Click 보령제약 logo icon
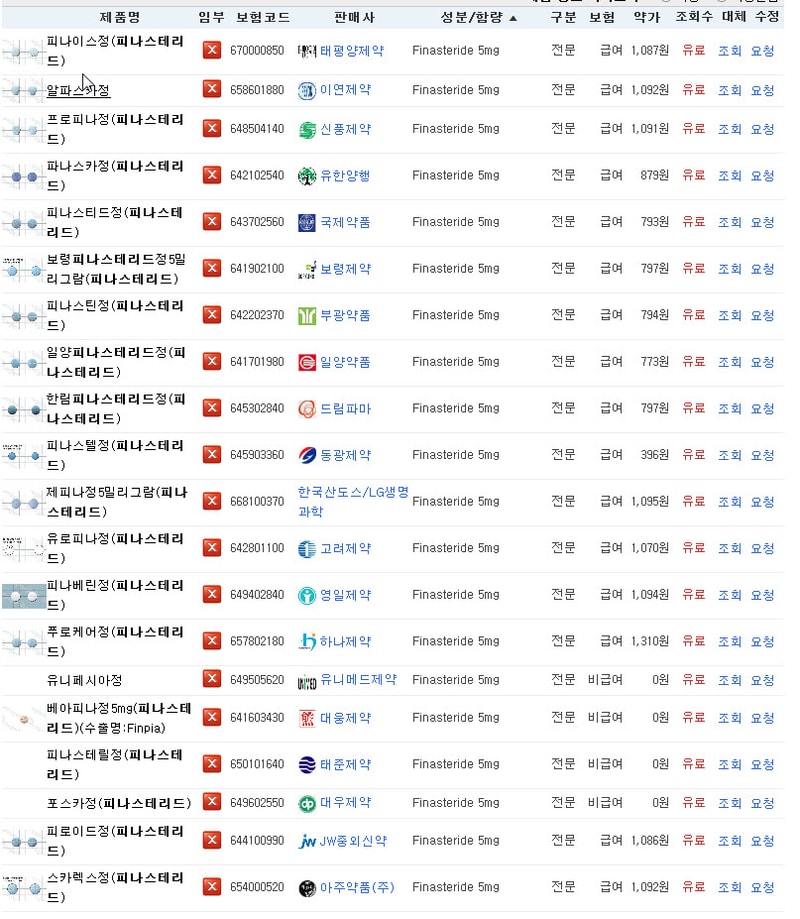 pyautogui.click(x=307, y=269)
